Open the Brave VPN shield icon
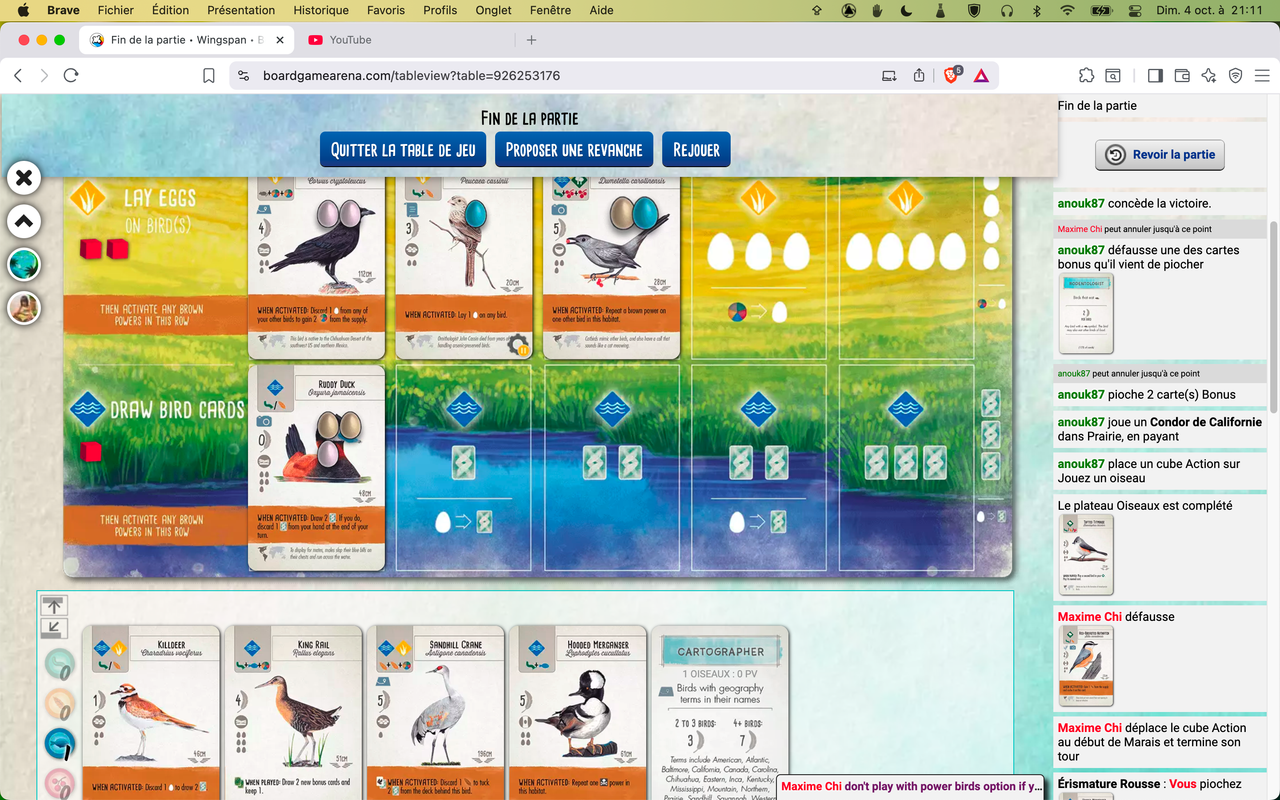 (x=1236, y=75)
